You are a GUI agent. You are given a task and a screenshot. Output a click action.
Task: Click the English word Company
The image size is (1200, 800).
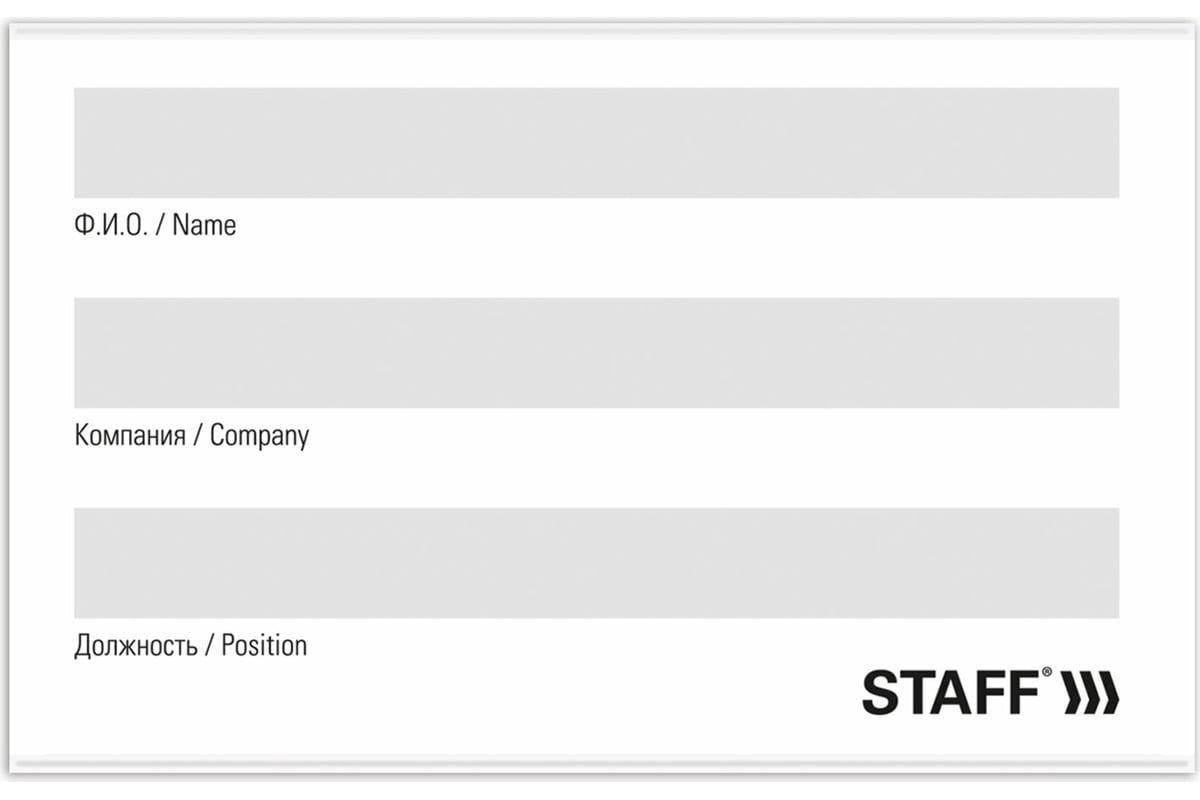click(259, 437)
